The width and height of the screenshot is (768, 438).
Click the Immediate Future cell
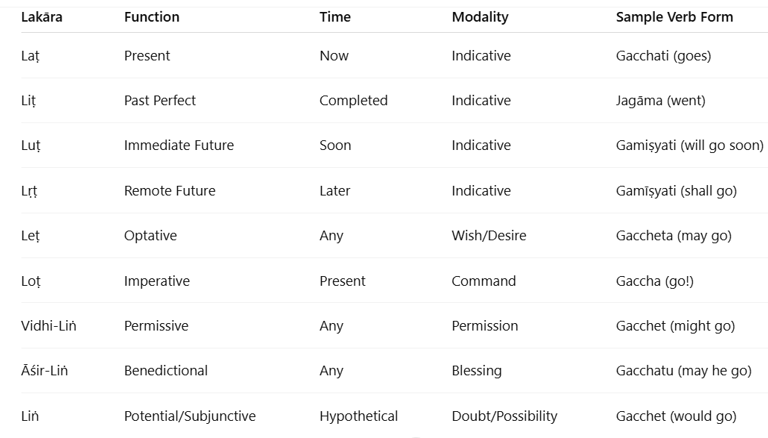click(x=179, y=146)
